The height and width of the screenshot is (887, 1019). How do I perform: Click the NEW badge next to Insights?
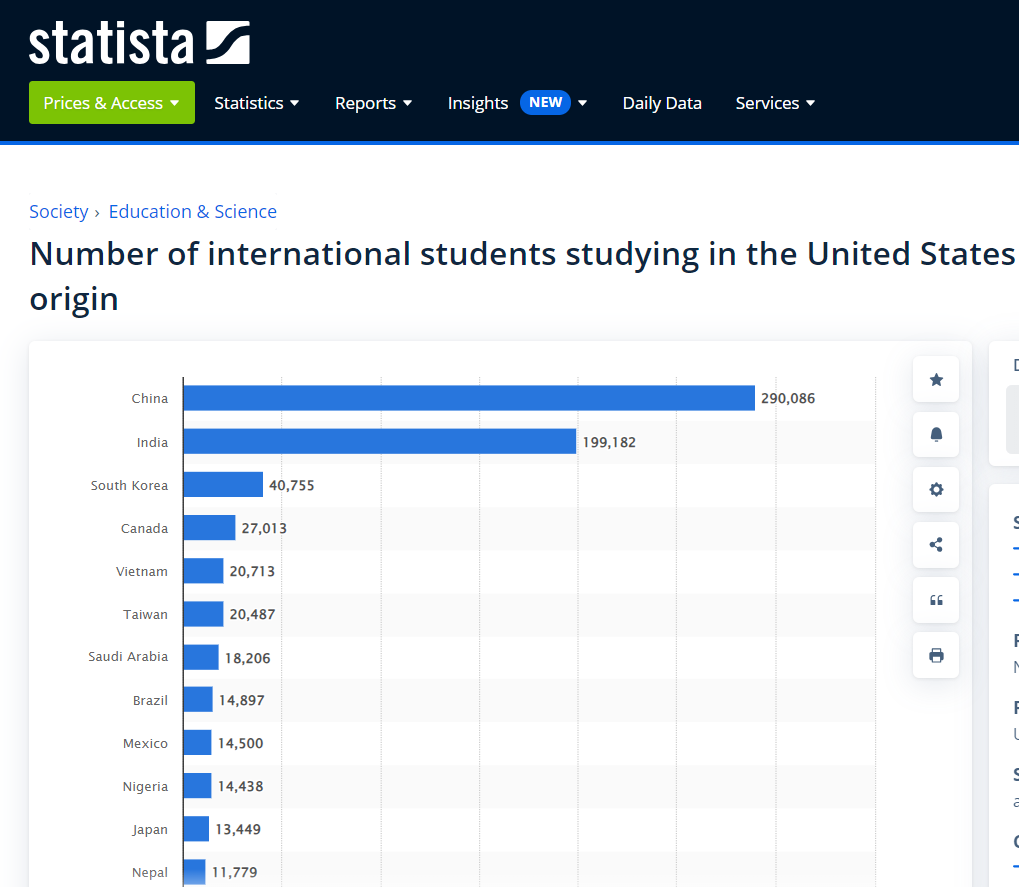click(545, 103)
